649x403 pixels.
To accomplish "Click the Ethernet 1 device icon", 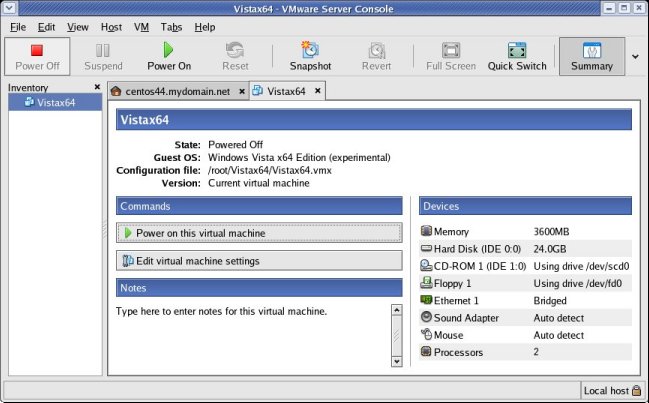I will click(426, 300).
